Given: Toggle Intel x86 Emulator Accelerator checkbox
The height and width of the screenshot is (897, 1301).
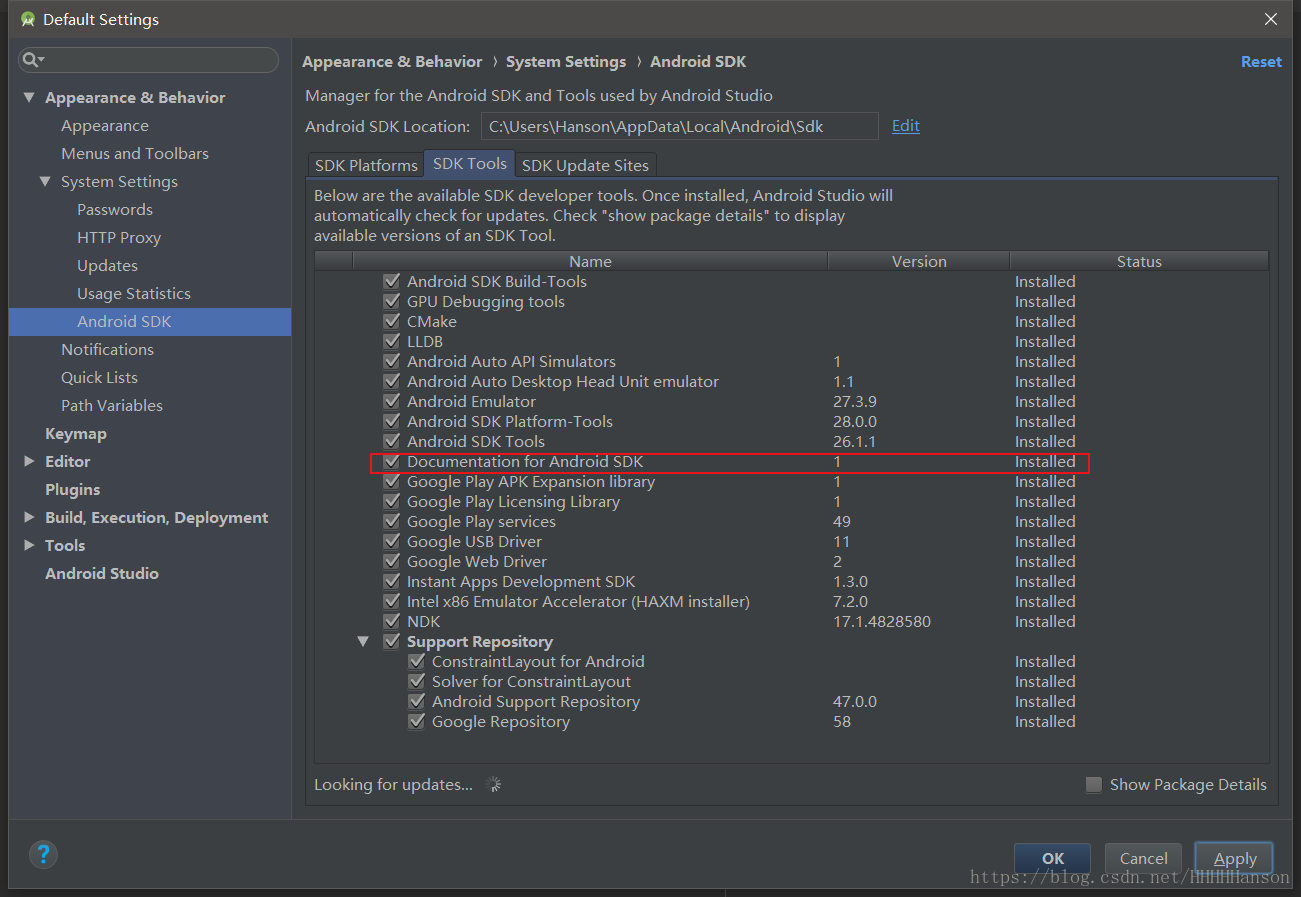Looking at the screenshot, I should click(x=392, y=601).
